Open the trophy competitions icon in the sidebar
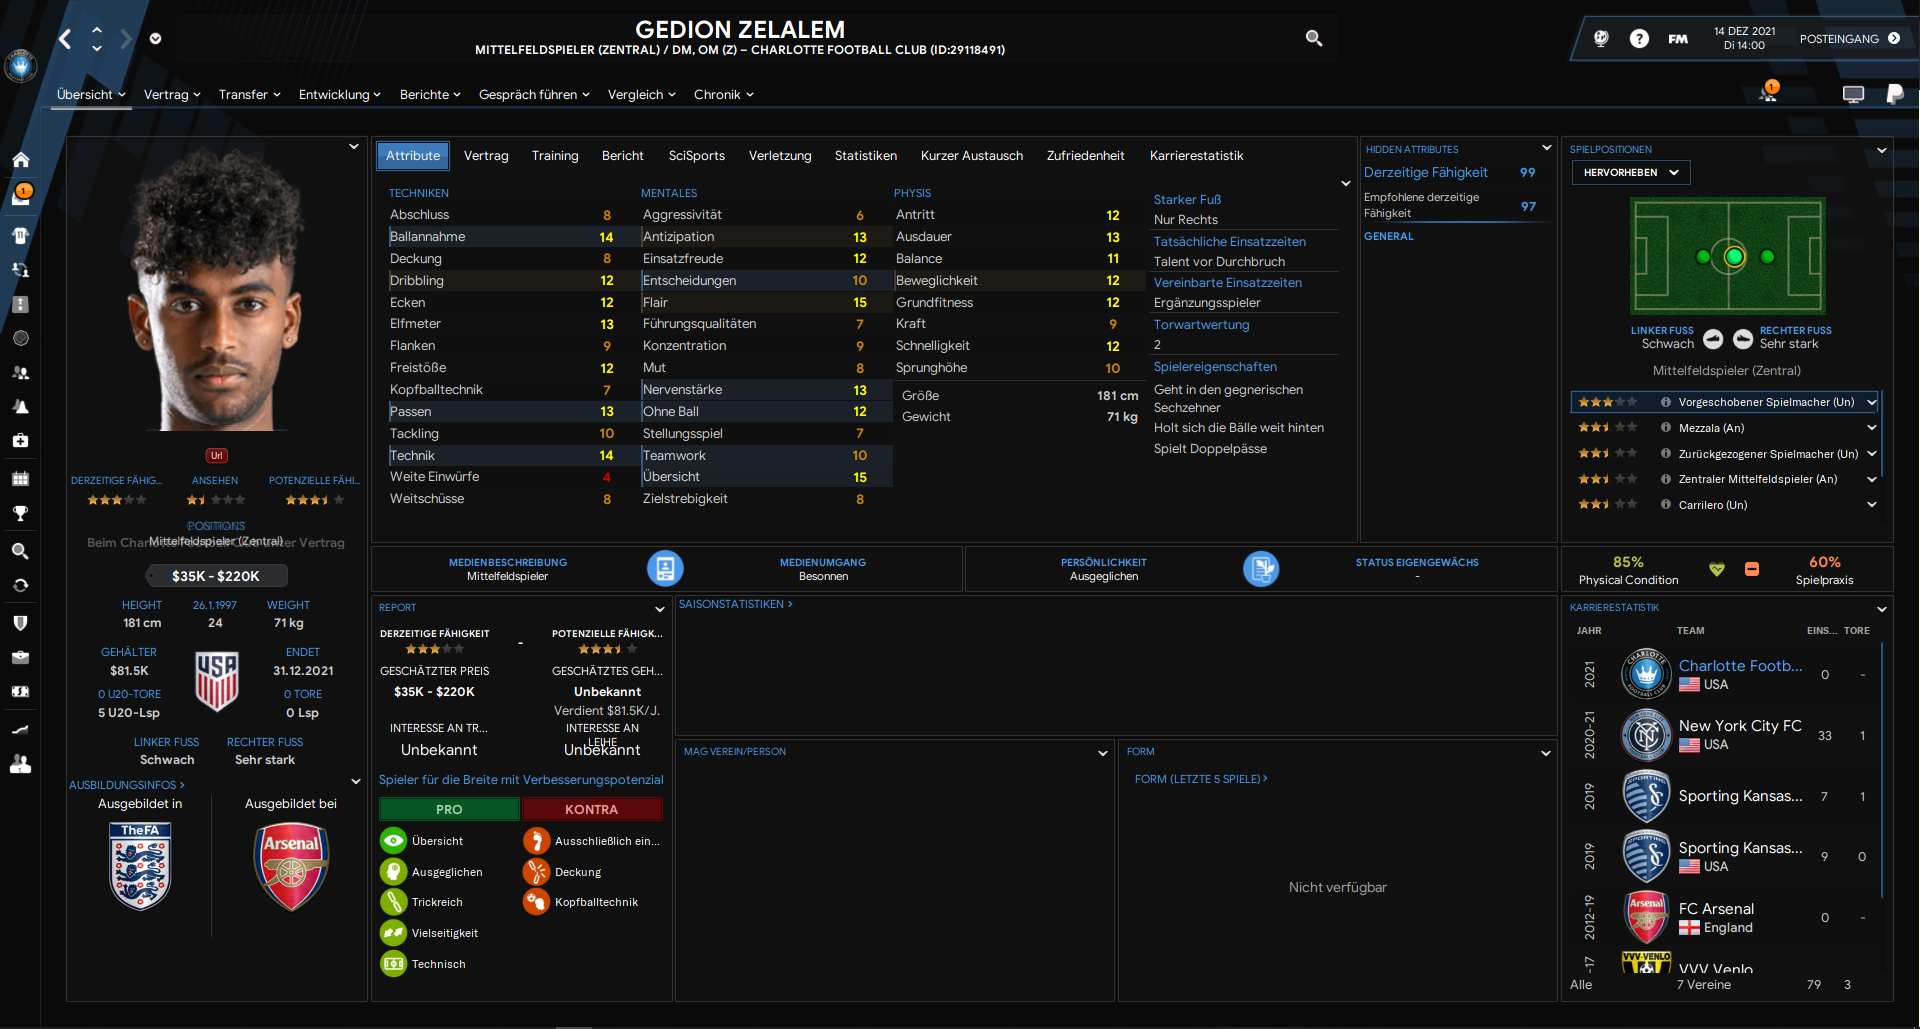The height and width of the screenshot is (1029, 1920). click(x=20, y=514)
